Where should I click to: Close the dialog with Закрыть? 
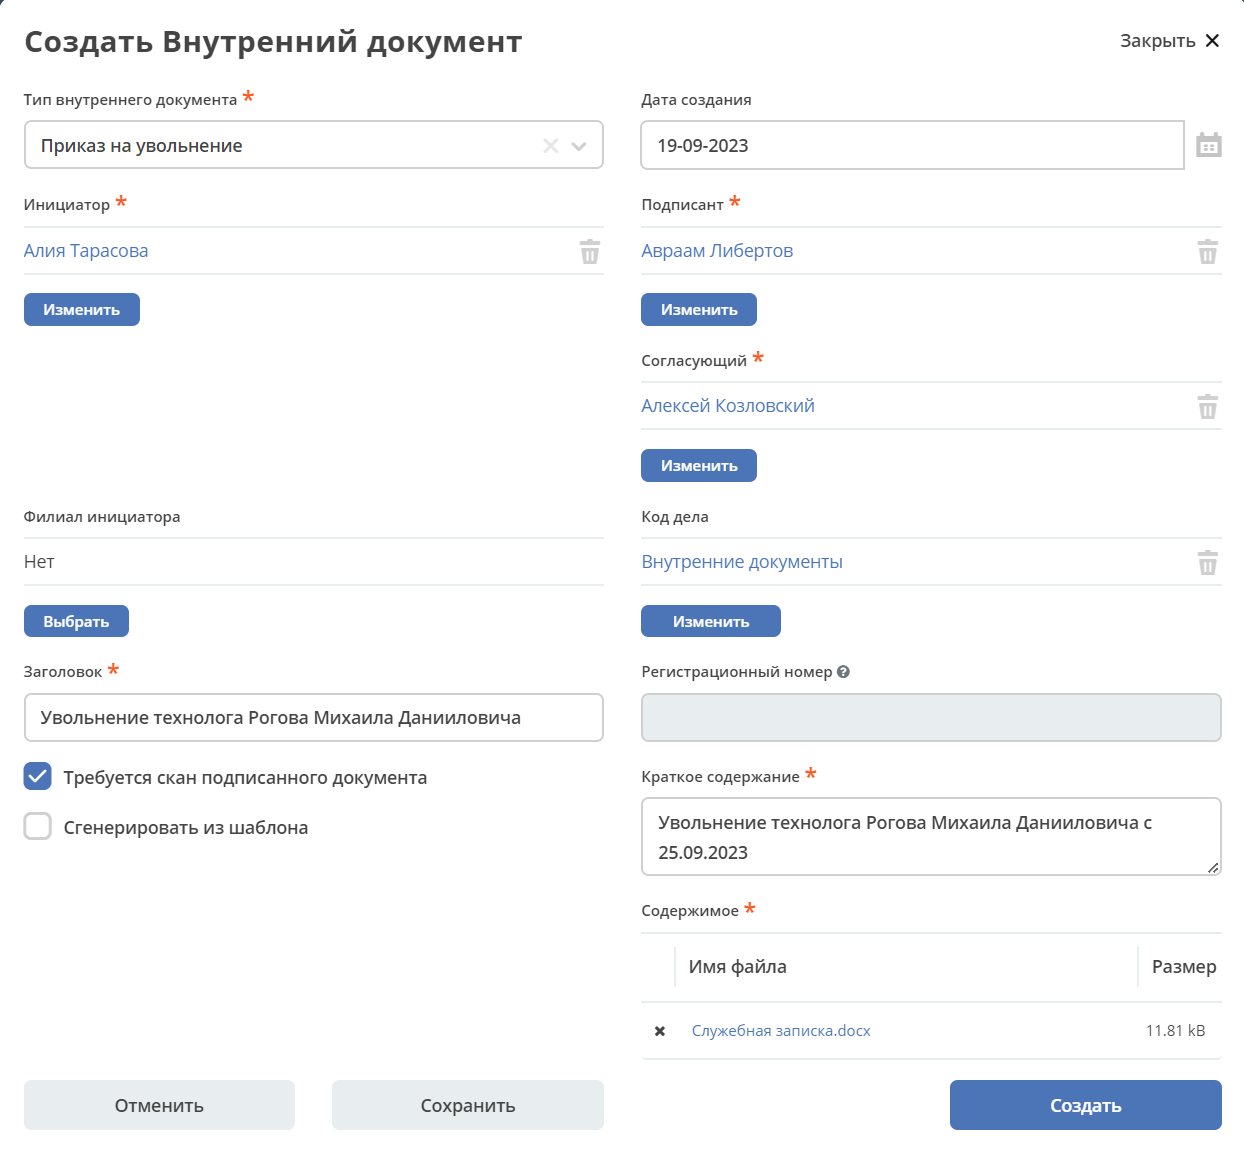click(1169, 41)
